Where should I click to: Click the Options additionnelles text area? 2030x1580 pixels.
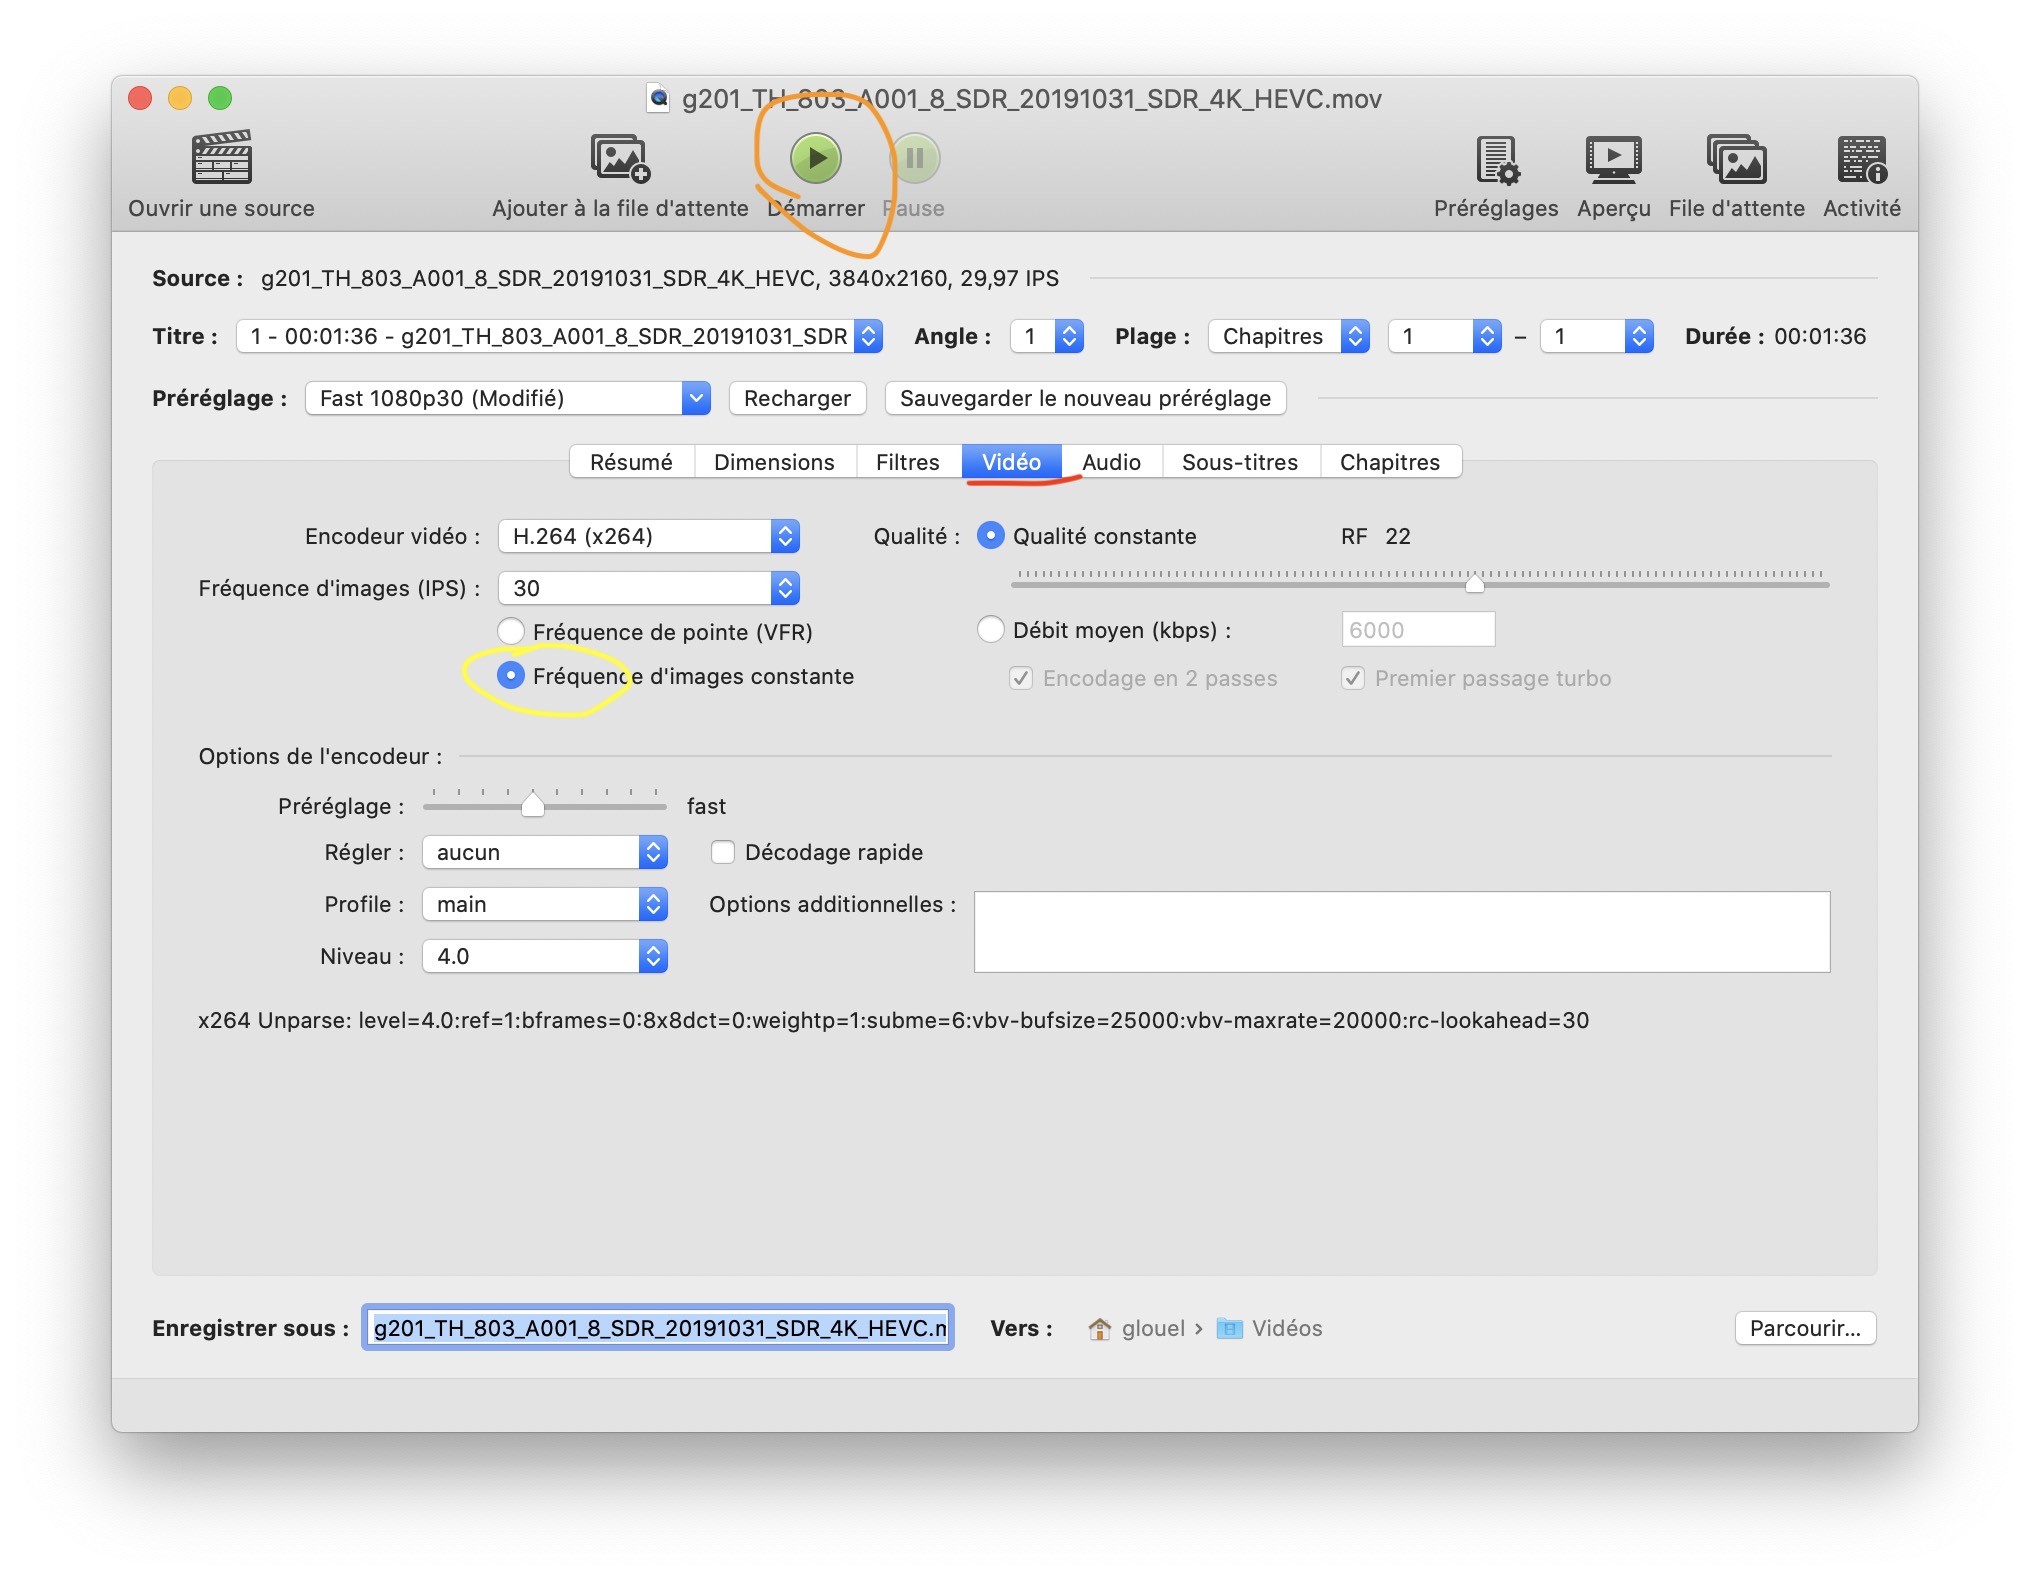point(1402,931)
